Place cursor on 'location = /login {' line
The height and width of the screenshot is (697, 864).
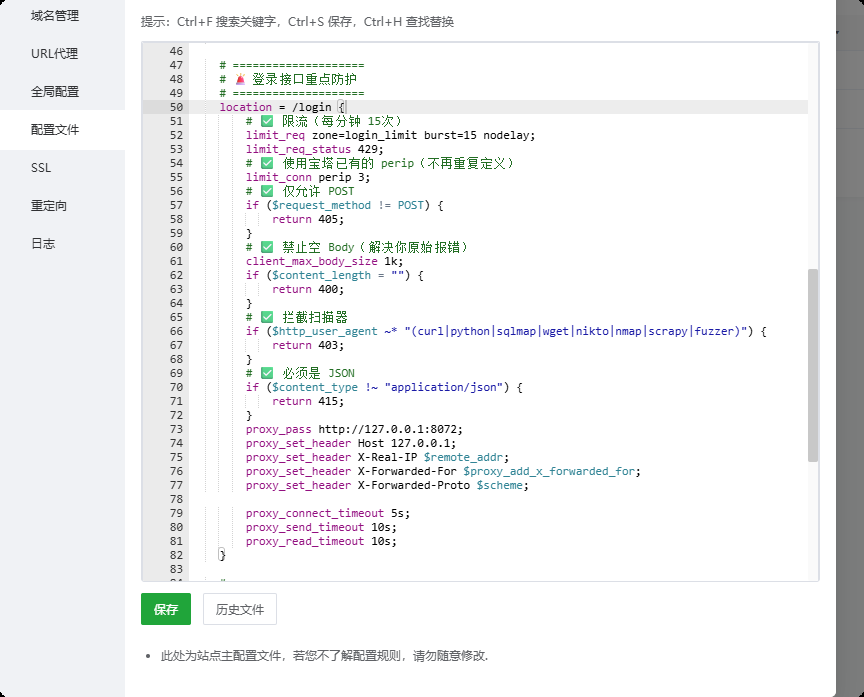[282, 107]
